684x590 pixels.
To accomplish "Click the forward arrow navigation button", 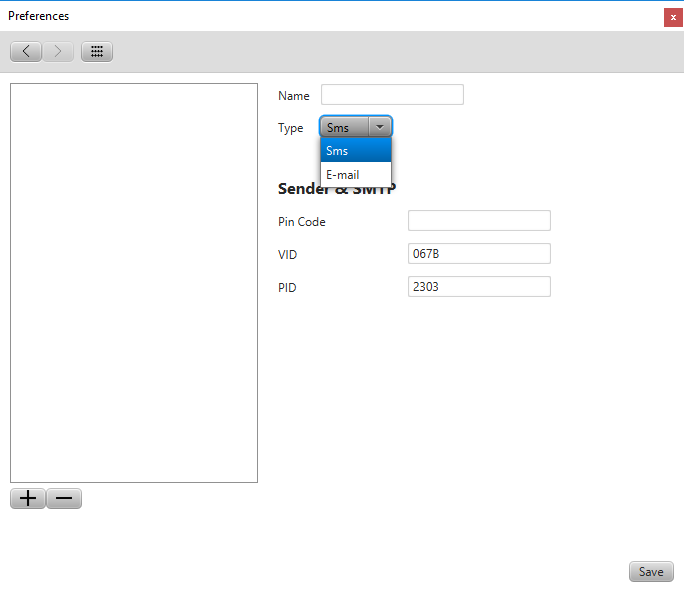I will [x=58, y=51].
